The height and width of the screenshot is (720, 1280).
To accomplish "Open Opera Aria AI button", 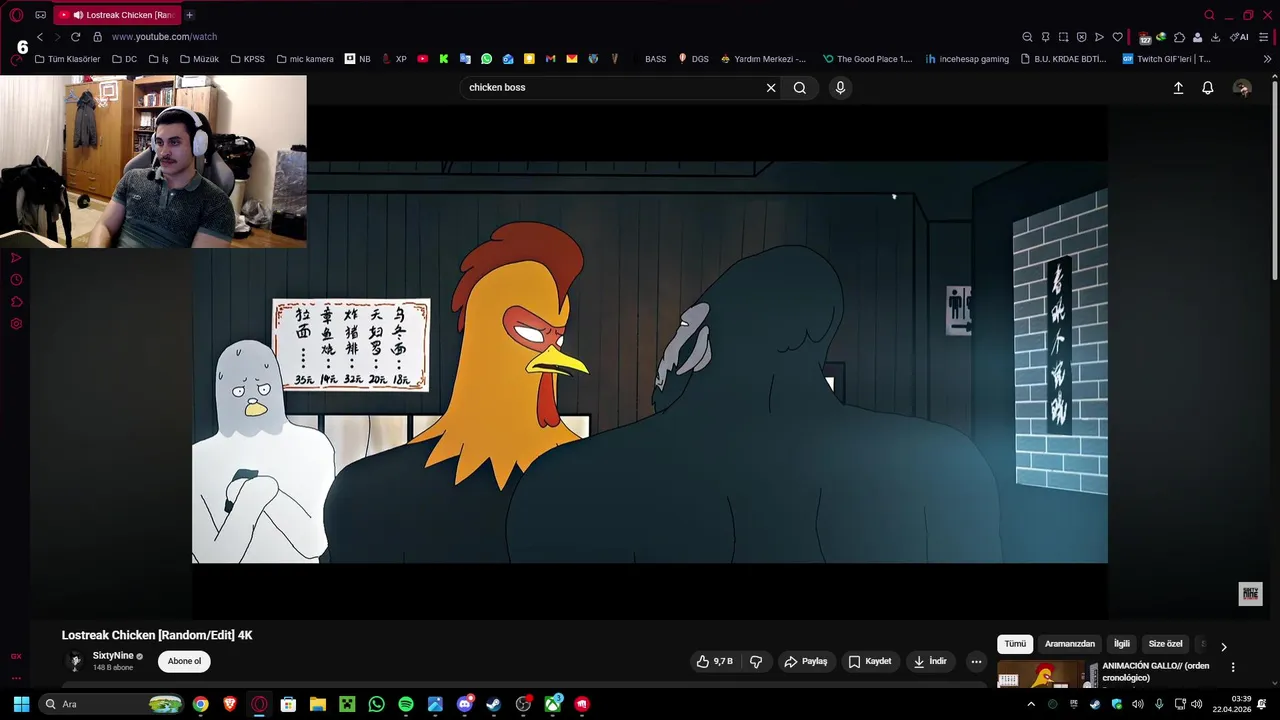I will point(1239,37).
